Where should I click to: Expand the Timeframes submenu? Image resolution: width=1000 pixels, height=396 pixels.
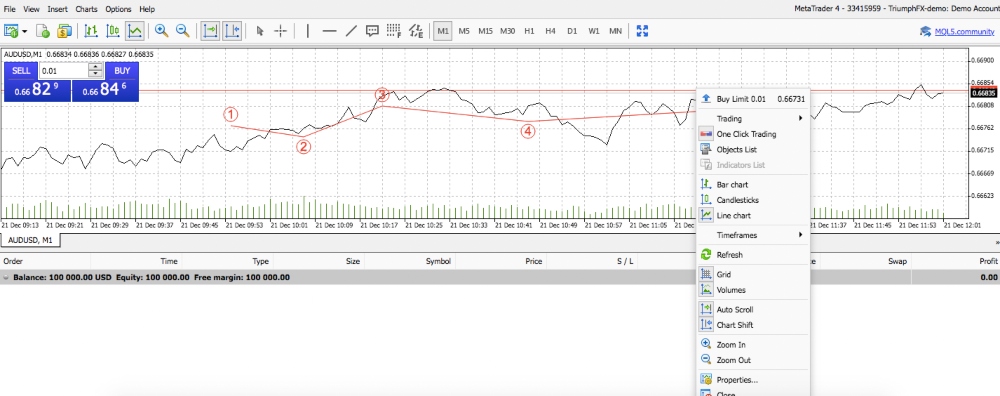753,235
